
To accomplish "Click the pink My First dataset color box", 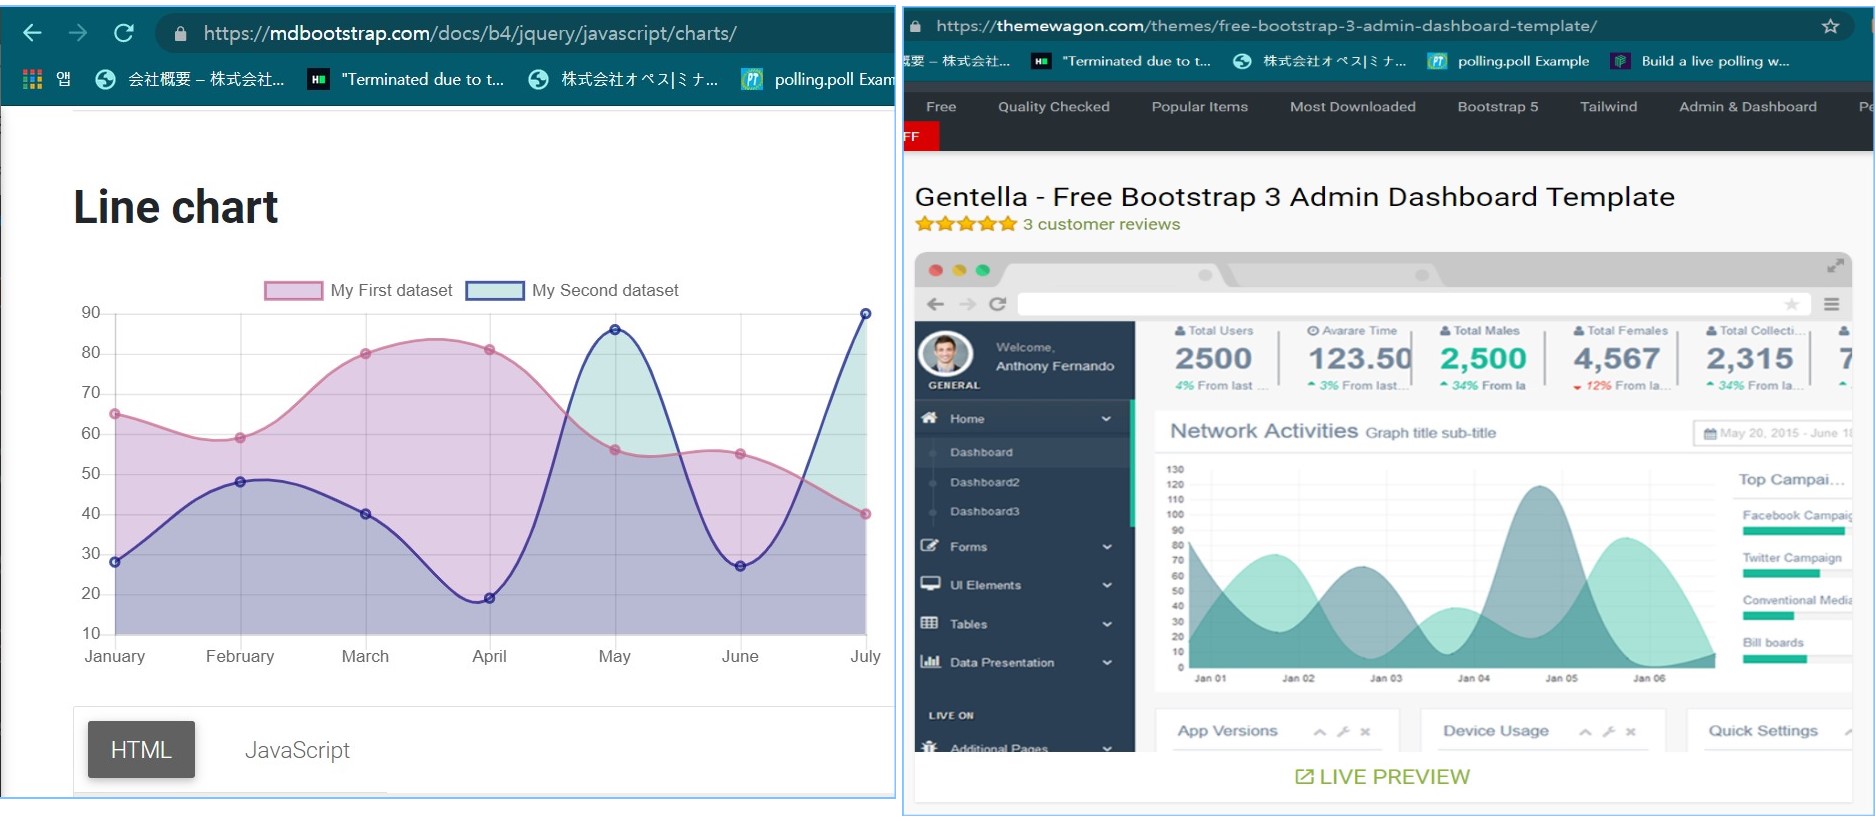I will [293, 291].
